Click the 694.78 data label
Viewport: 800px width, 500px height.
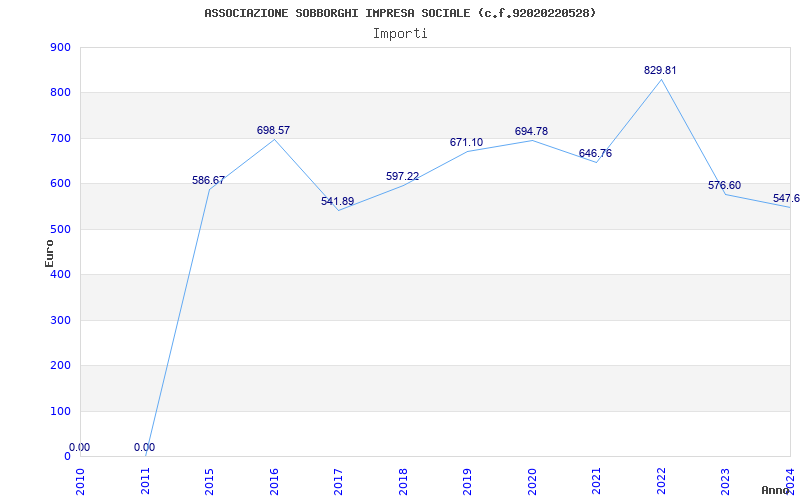point(531,131)
